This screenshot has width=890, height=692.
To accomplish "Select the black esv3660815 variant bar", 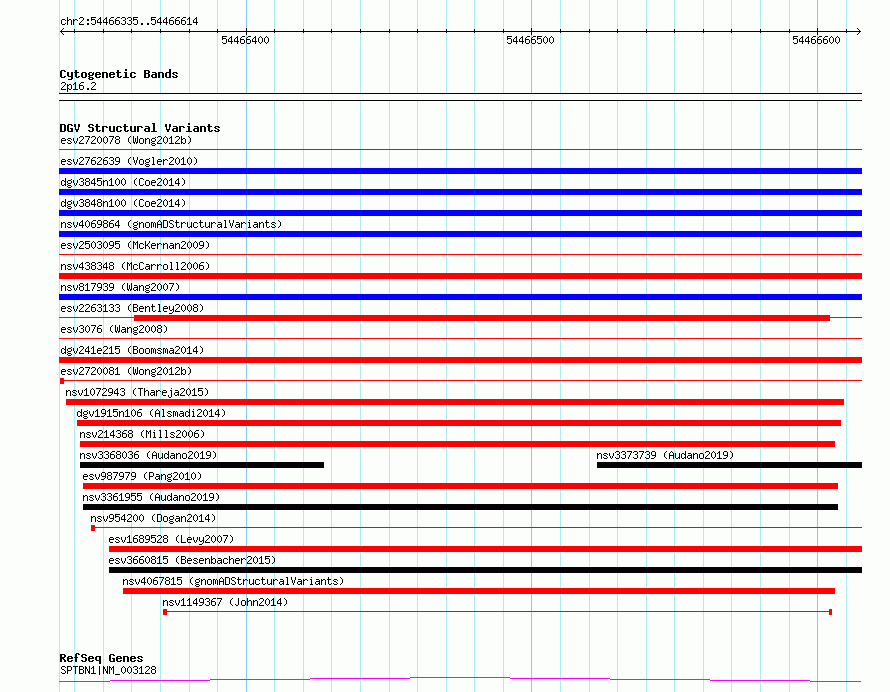I will pyautogui.click(x=485, y=570).
